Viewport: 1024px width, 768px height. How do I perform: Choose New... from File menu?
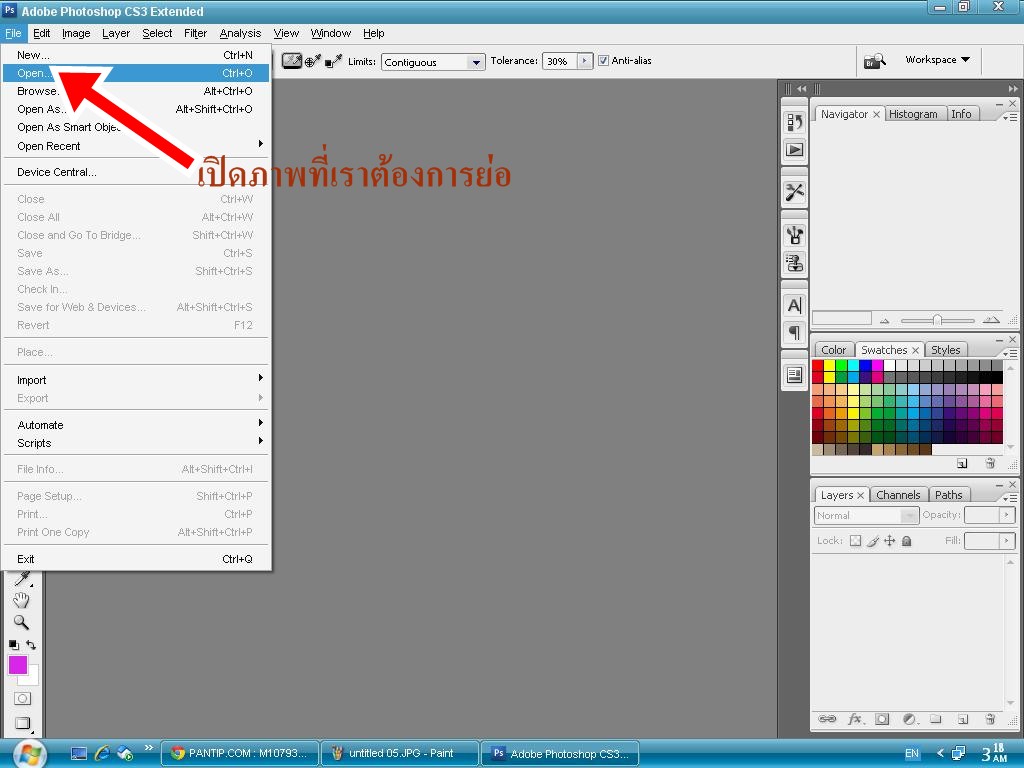(x=136, y=55)
